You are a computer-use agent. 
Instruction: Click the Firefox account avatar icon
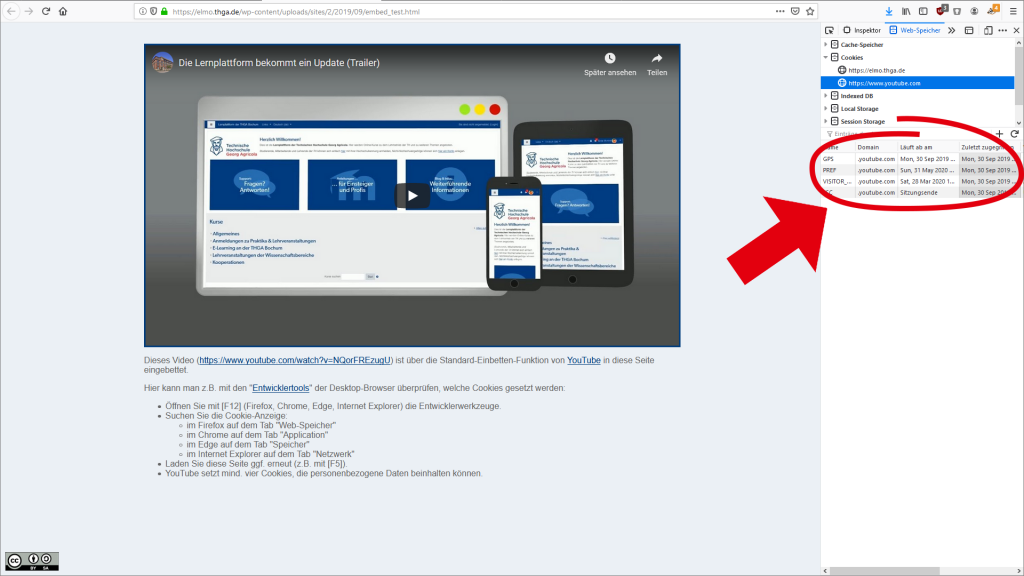[974, 11]
